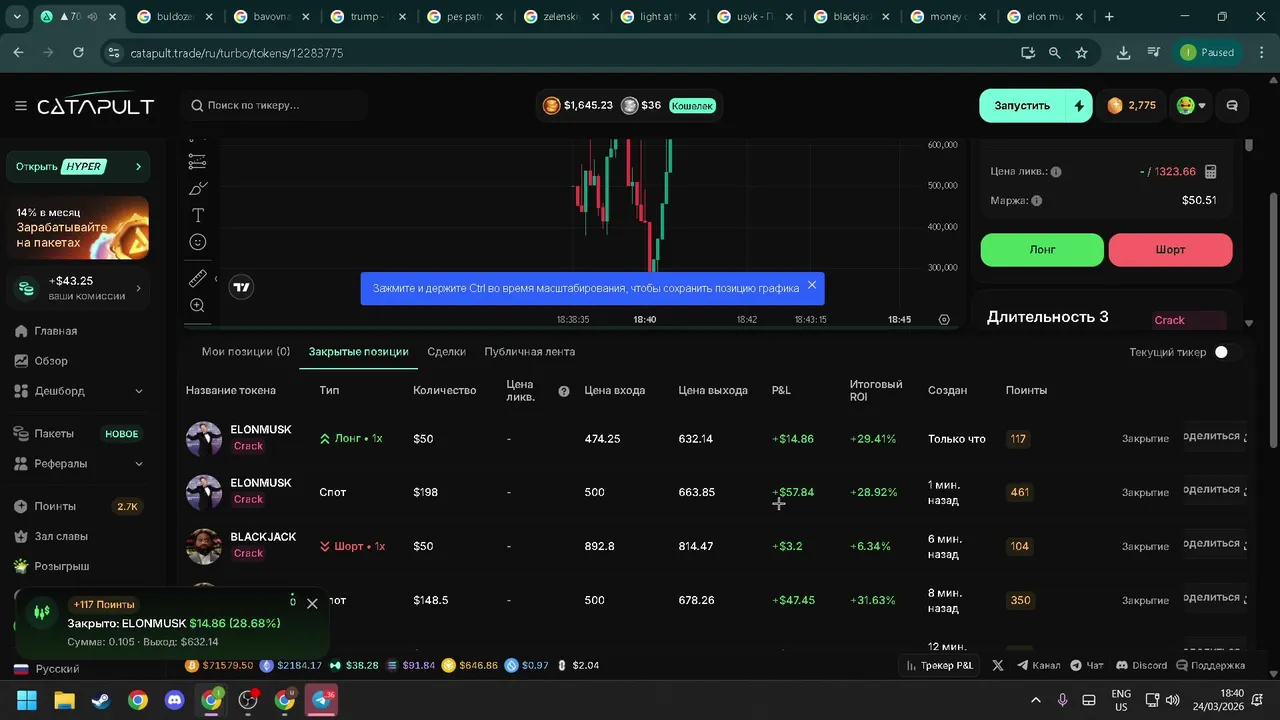This screenshot has width=1280, height=720.
Task: Open the hamburger menu beside CATAPULT logo
Action: pyautogui.click(x=21, y=106)
